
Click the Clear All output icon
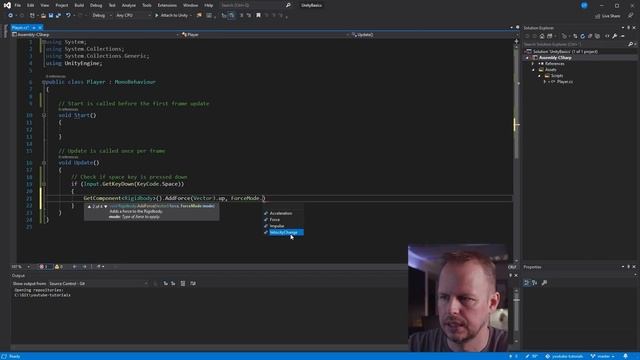[183, 283]
